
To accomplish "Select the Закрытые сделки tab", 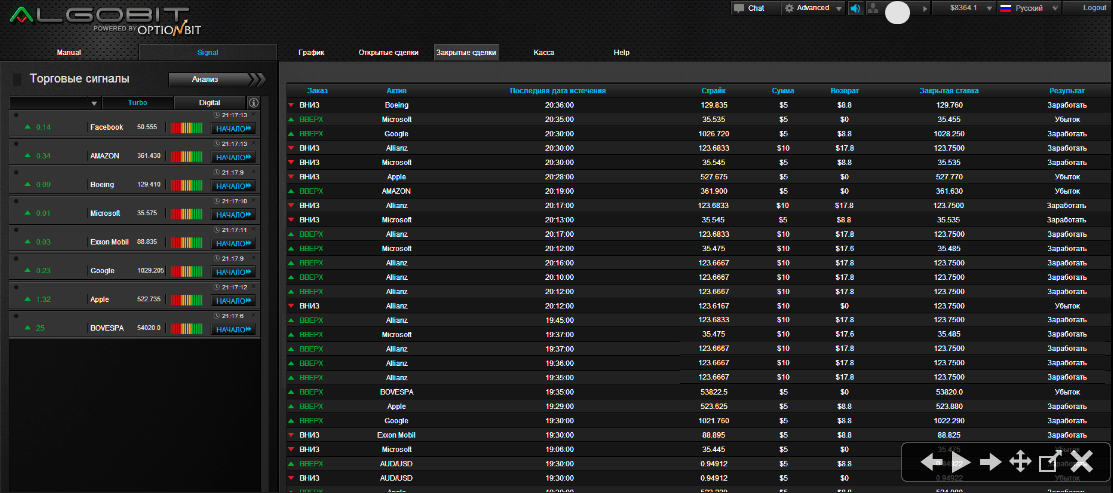I will [x=466, y=52].
